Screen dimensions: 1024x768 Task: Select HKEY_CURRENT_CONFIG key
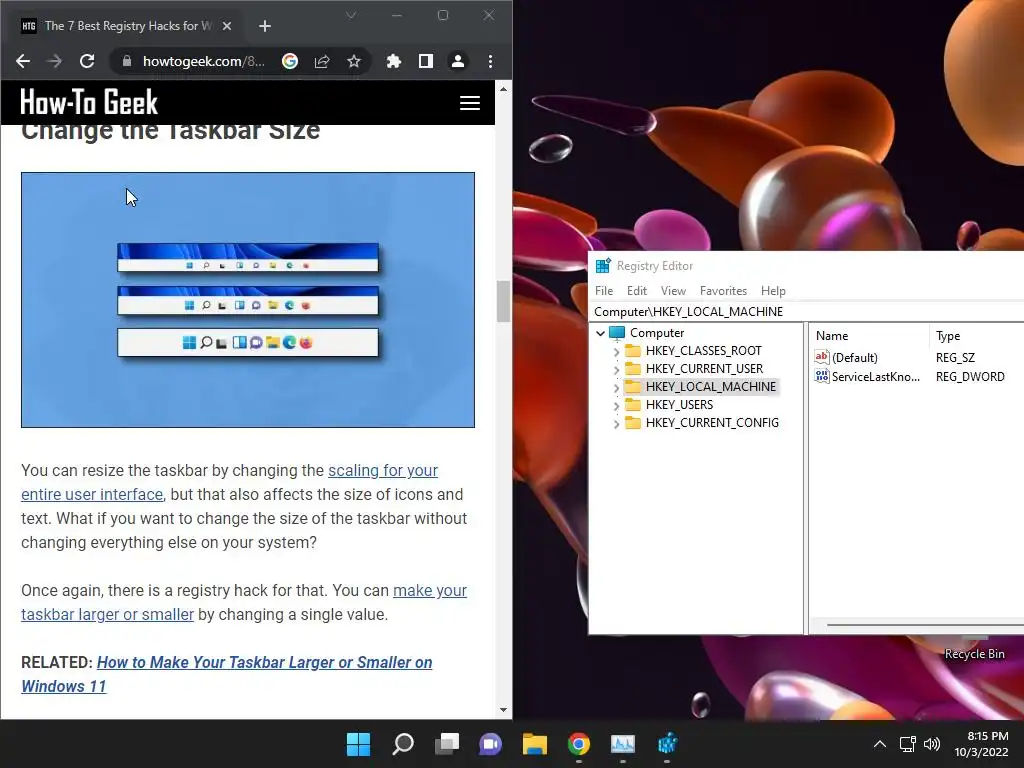(x=712, y=423)
